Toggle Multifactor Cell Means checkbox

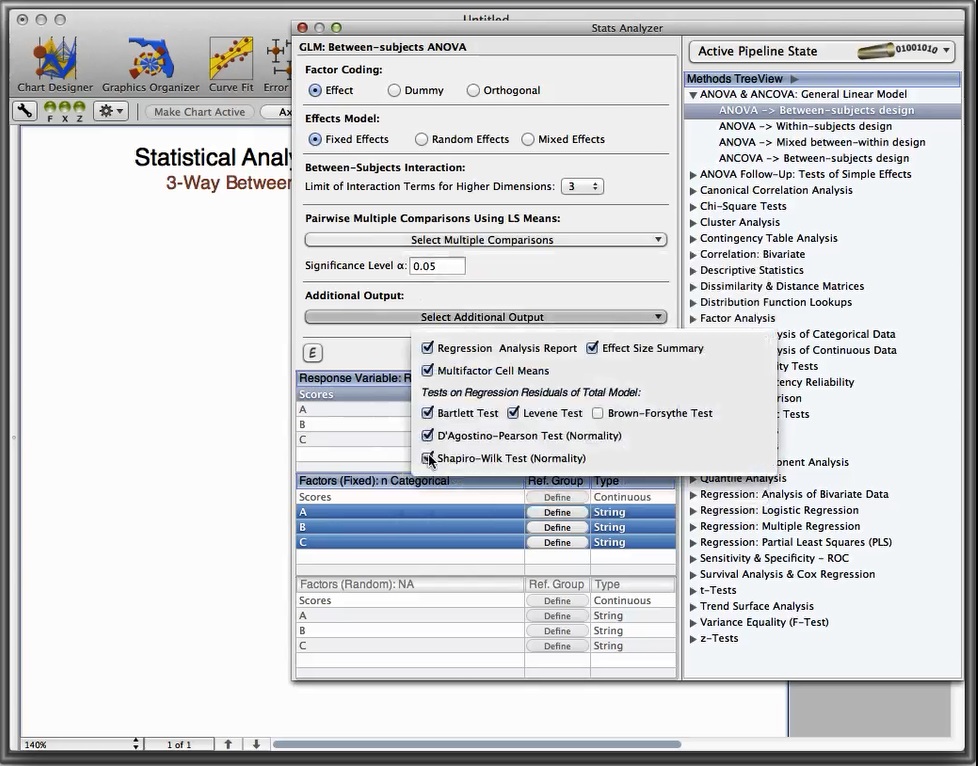(427, 370)
